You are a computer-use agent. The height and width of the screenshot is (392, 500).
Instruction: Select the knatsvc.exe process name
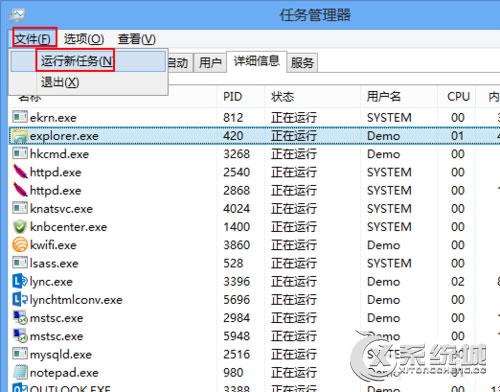point(61,209)
